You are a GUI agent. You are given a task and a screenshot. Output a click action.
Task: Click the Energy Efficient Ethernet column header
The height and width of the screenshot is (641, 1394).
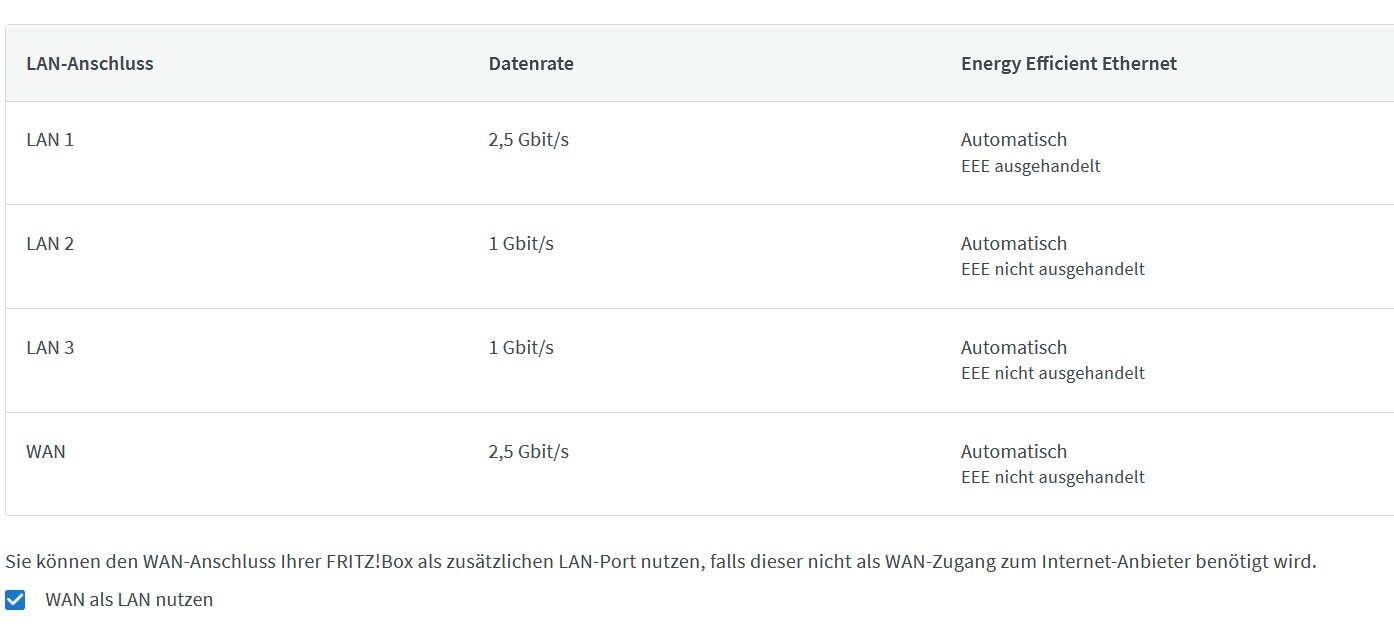(1069, 63)
